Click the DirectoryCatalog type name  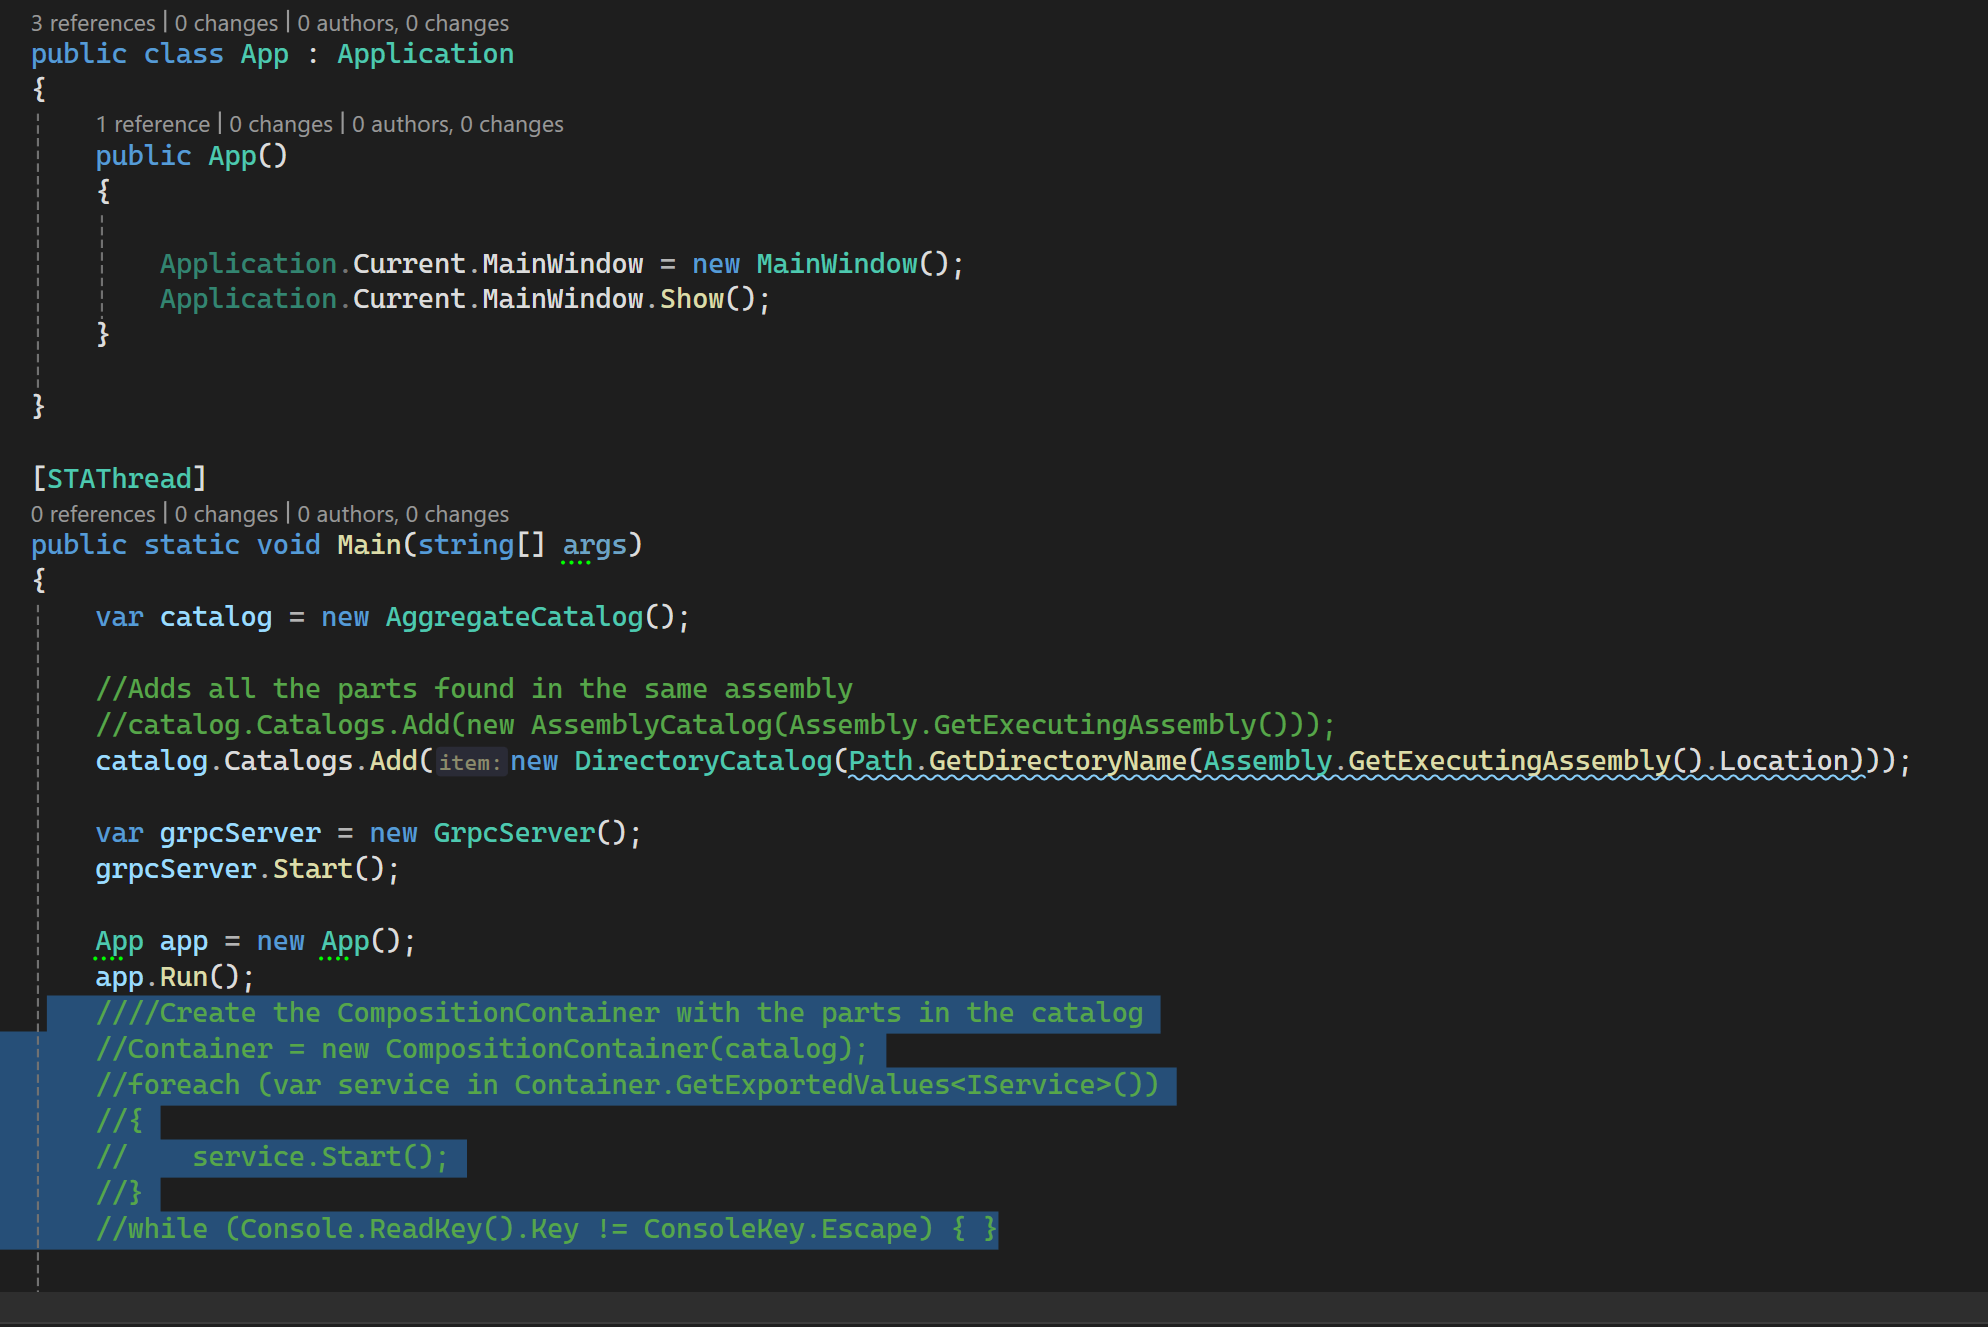point(702,761)
